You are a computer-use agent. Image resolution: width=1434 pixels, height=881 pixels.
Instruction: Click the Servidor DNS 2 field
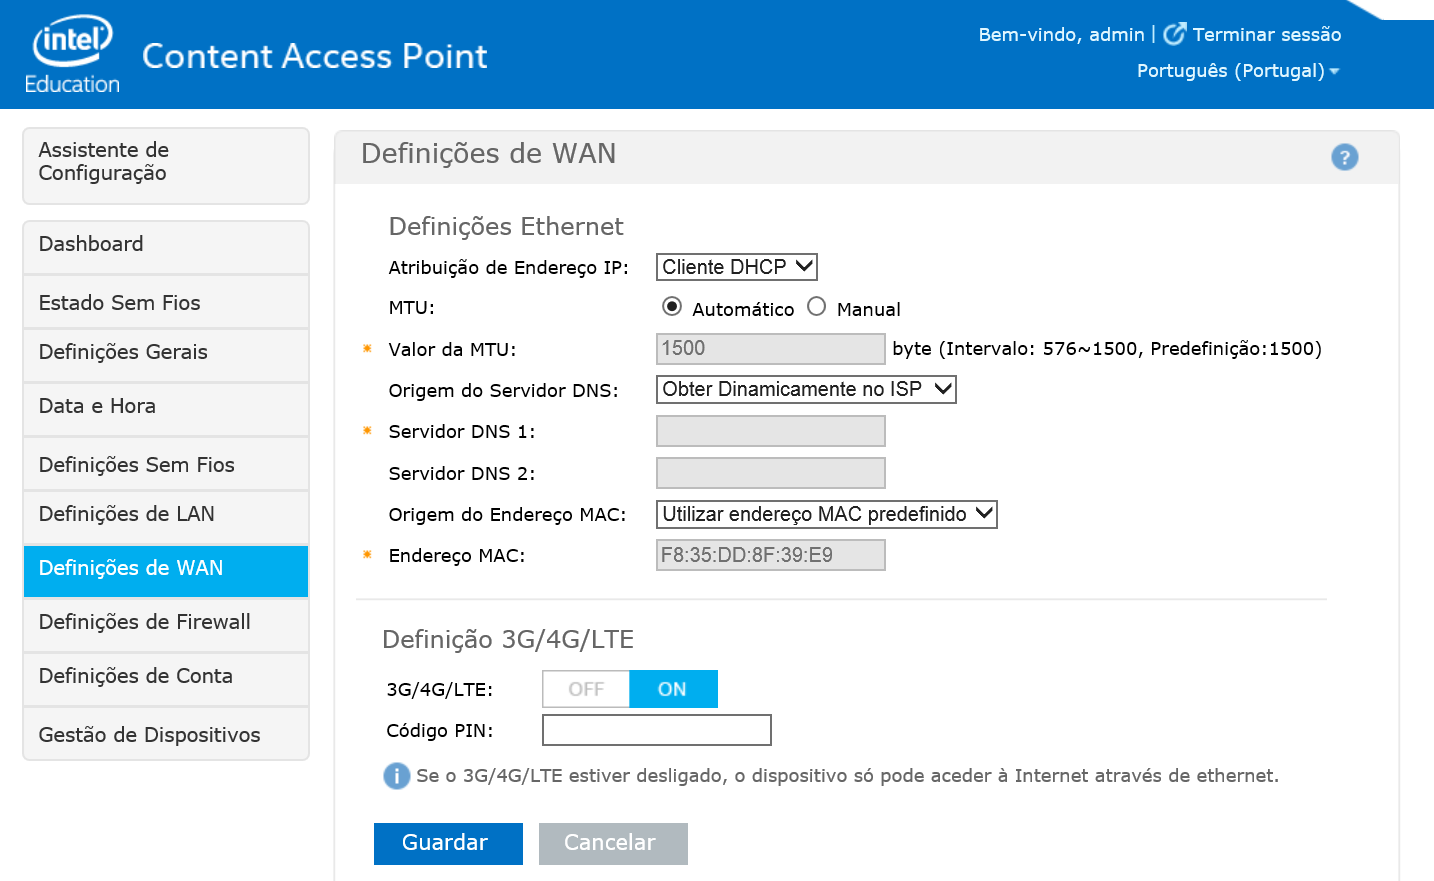coord(770,473)
